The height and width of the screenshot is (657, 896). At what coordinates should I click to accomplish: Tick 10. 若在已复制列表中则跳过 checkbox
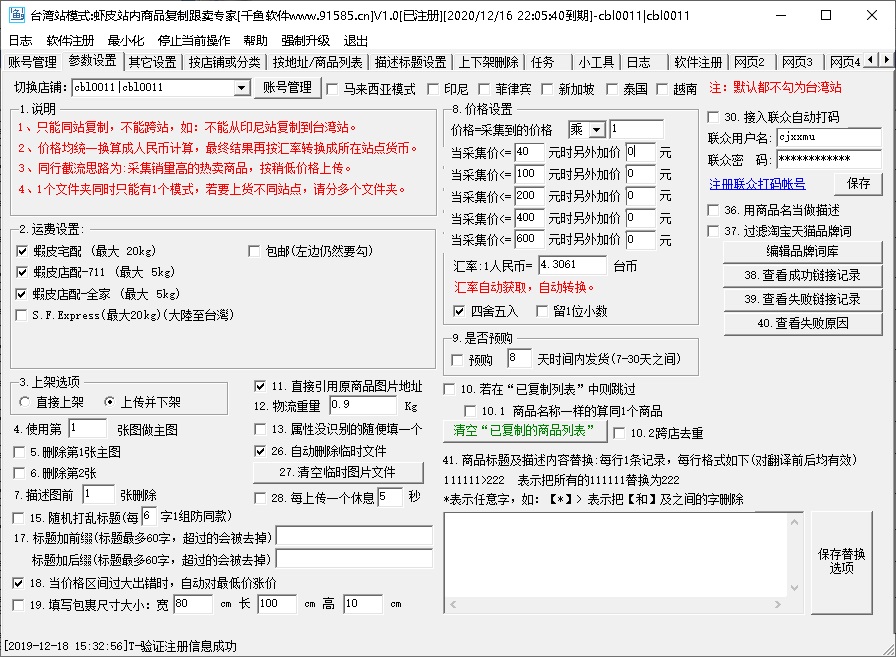[x=449, y=390]
